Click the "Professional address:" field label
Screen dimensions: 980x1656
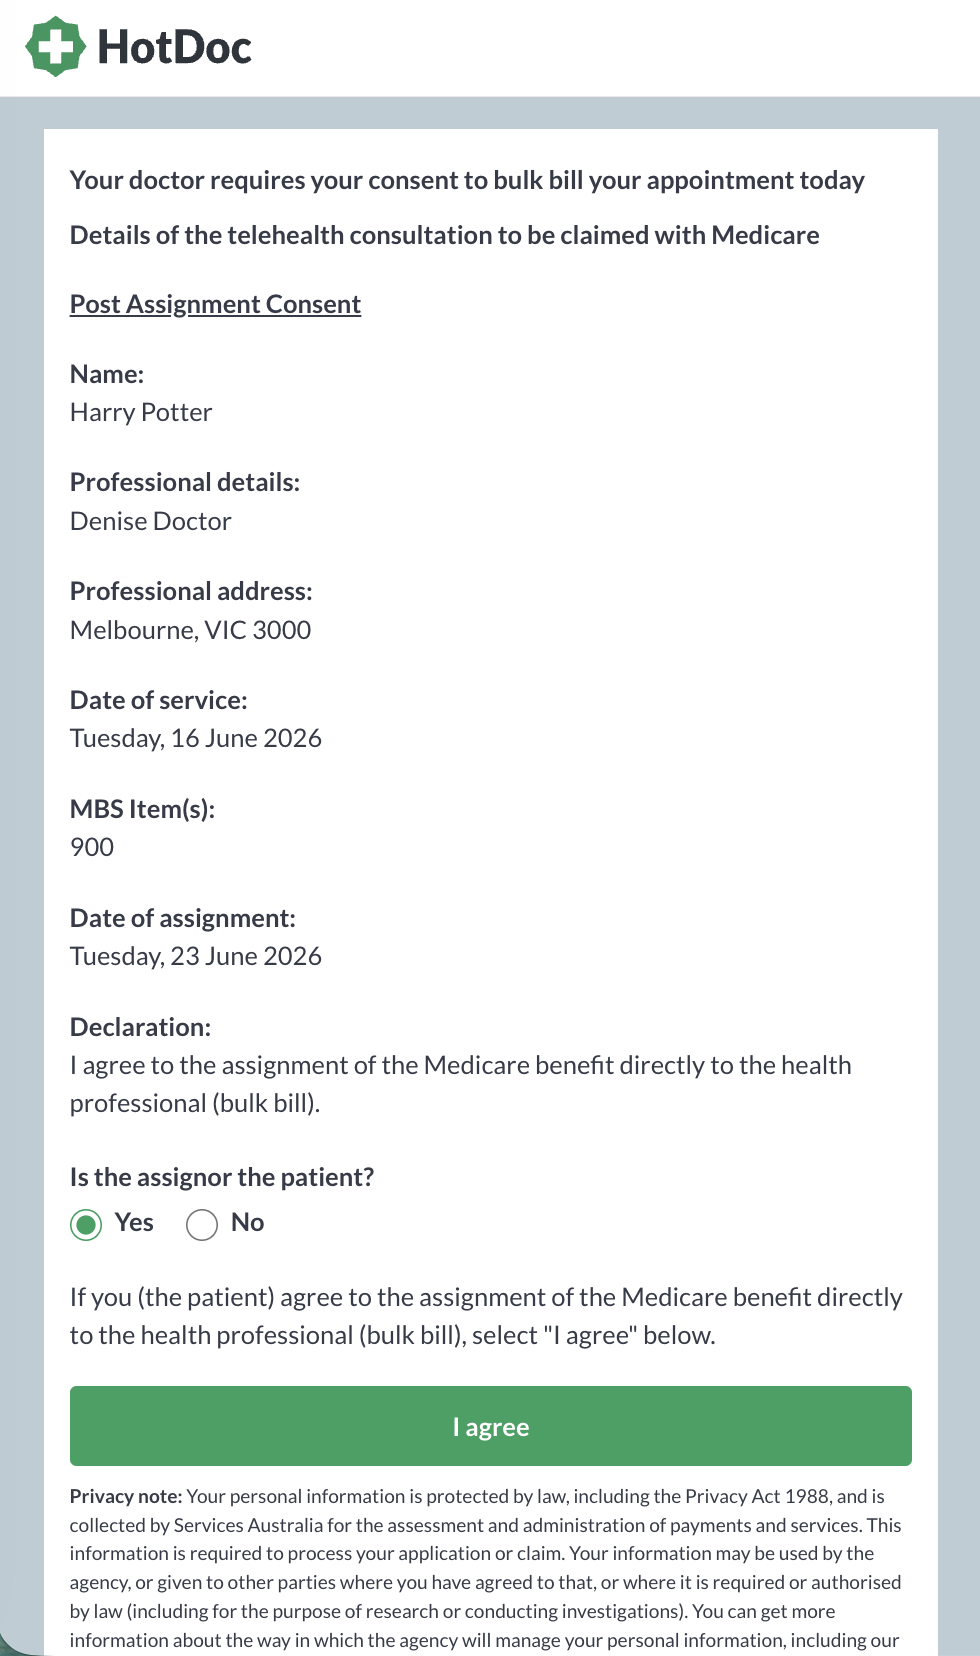point(191,591)
